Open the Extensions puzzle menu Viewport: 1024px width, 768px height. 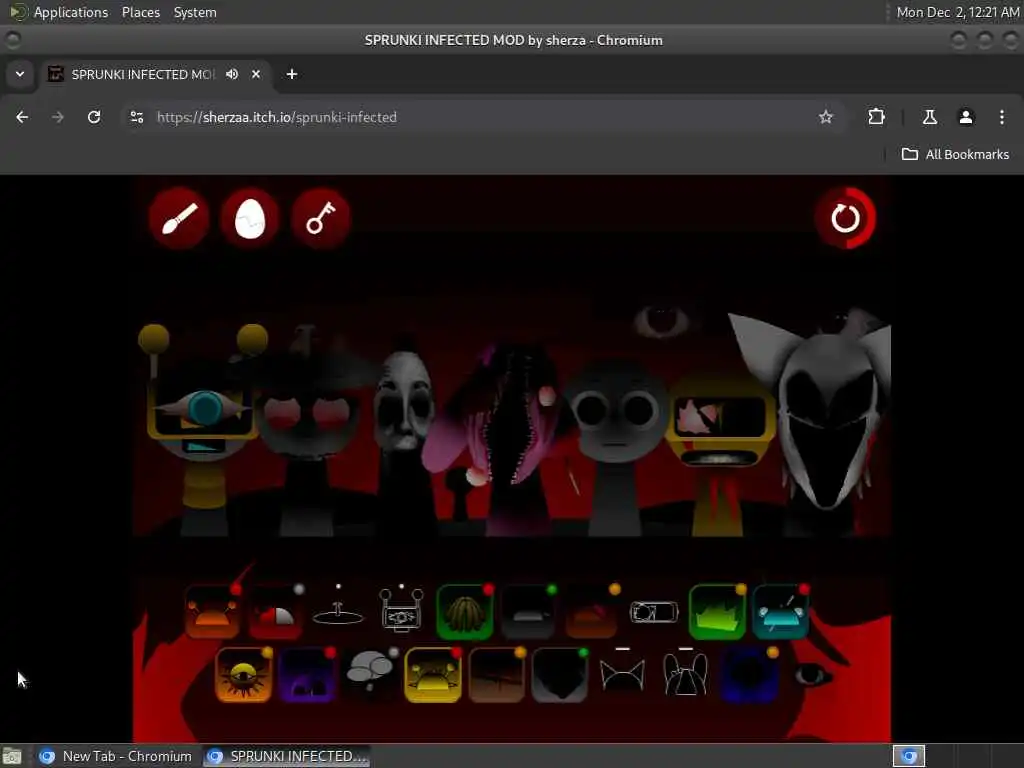(876, 117)
